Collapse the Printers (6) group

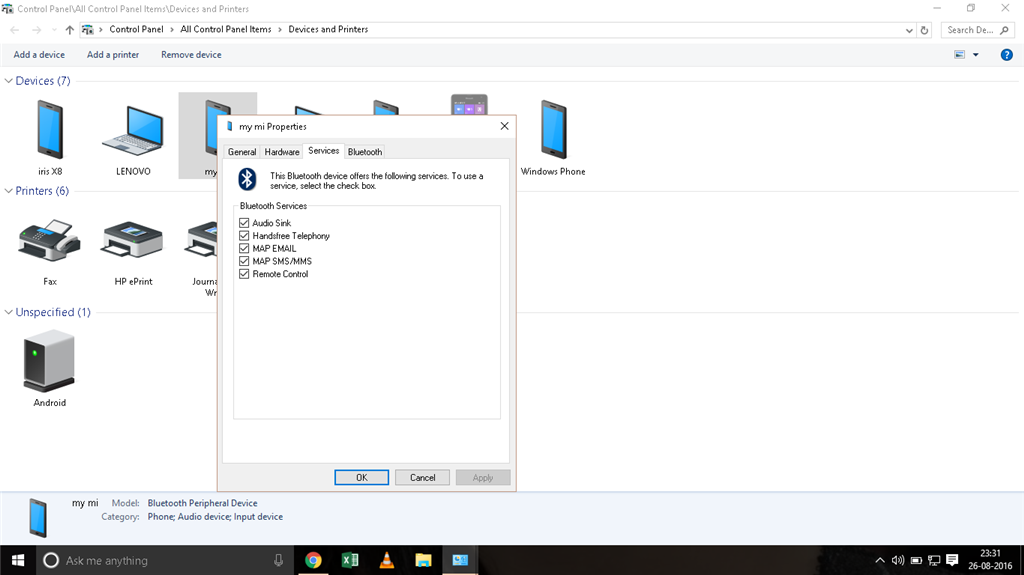8,191
